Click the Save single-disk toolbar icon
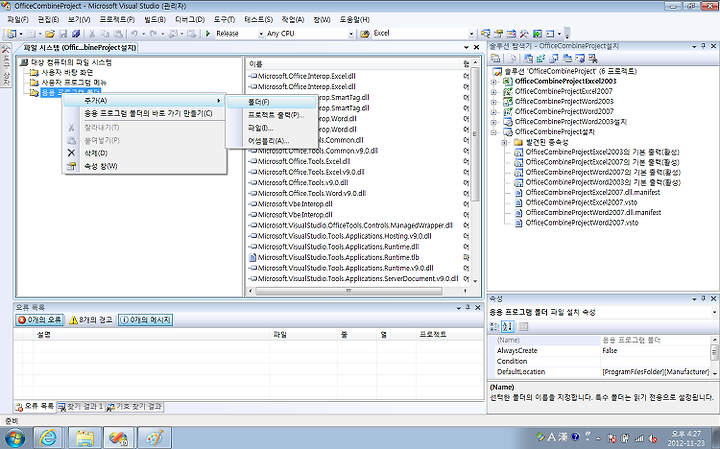Viewport: 720px width, 449px height. [x=63, y=34]
